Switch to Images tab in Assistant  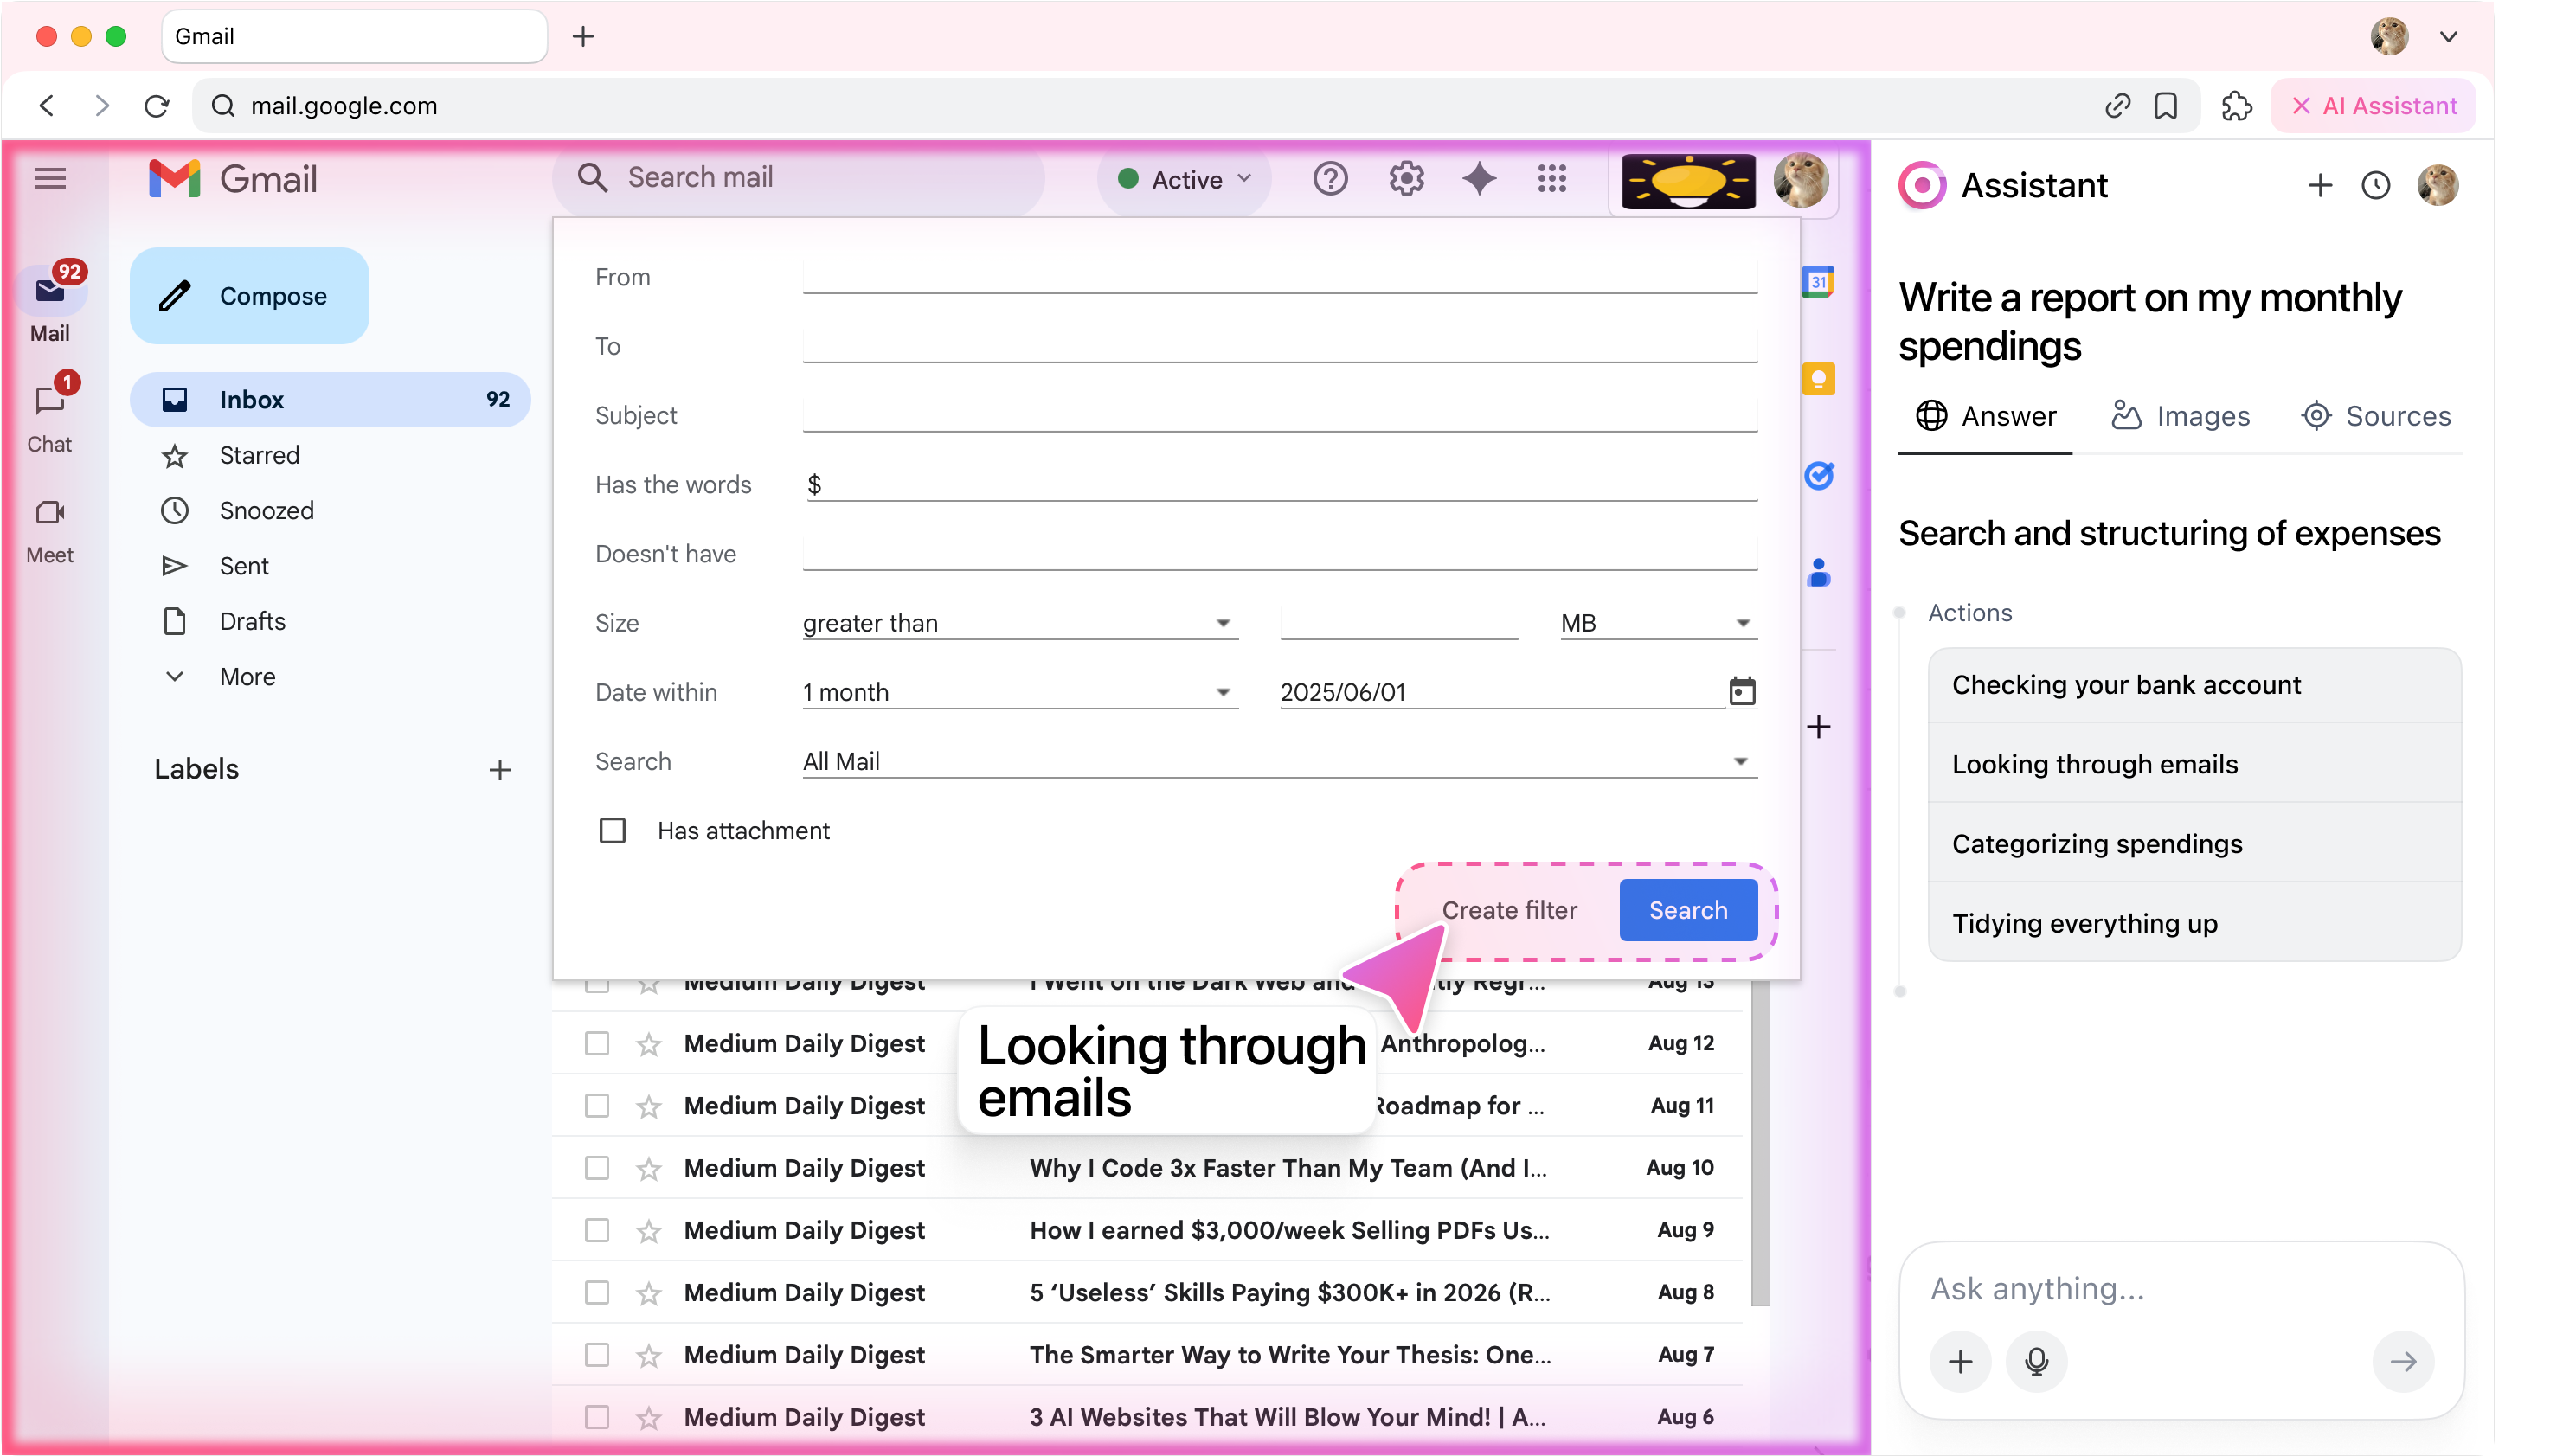coord(2180,416)
